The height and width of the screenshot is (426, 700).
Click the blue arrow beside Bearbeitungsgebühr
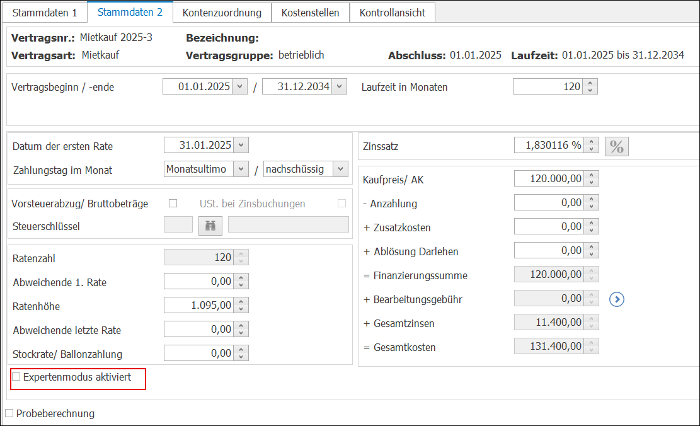tap(617, 299)
